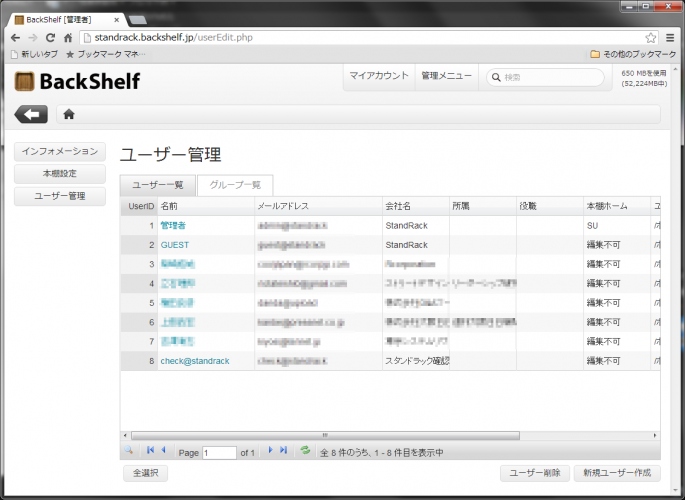
Task: Click the grid search magnifier icon
Action: 128,450
